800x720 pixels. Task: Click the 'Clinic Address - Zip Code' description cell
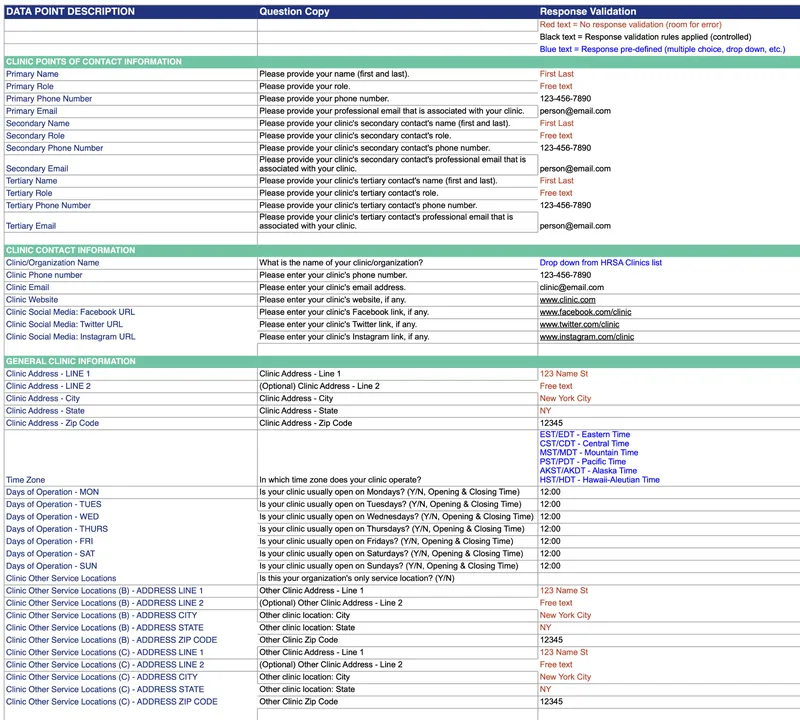131,423
